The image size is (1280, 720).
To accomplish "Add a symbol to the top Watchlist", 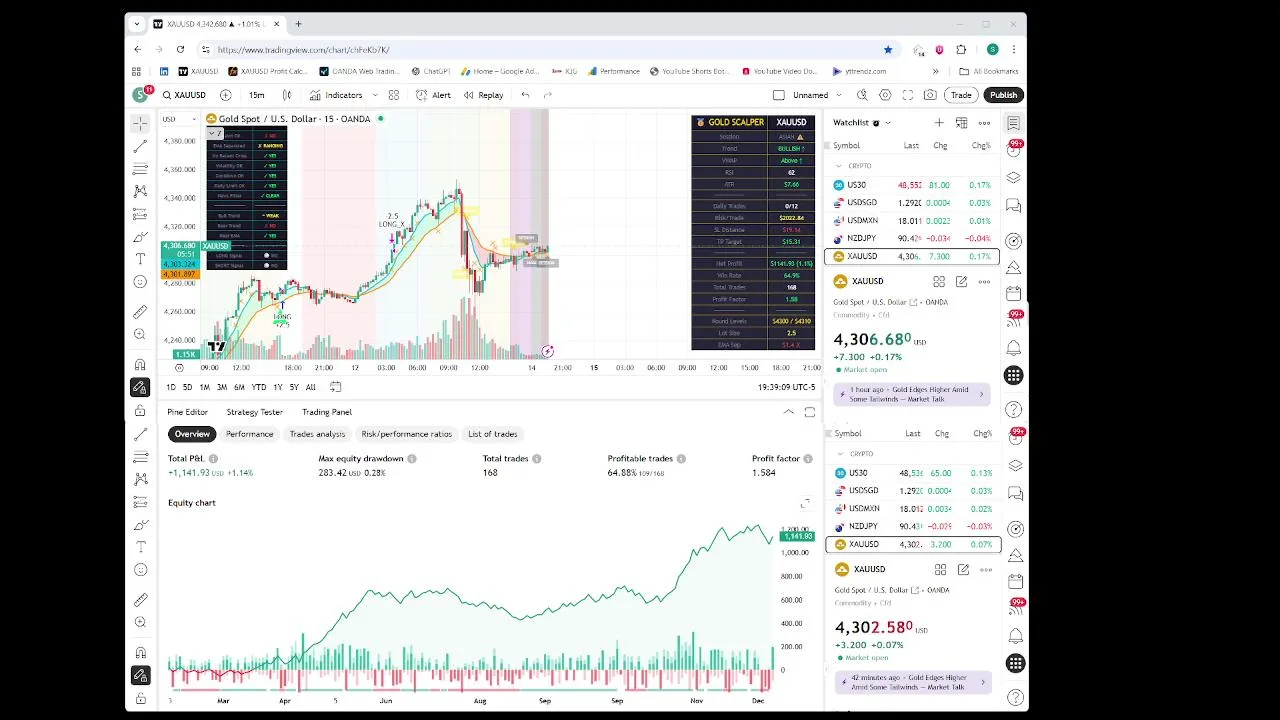I will click(x=939, y=123).
